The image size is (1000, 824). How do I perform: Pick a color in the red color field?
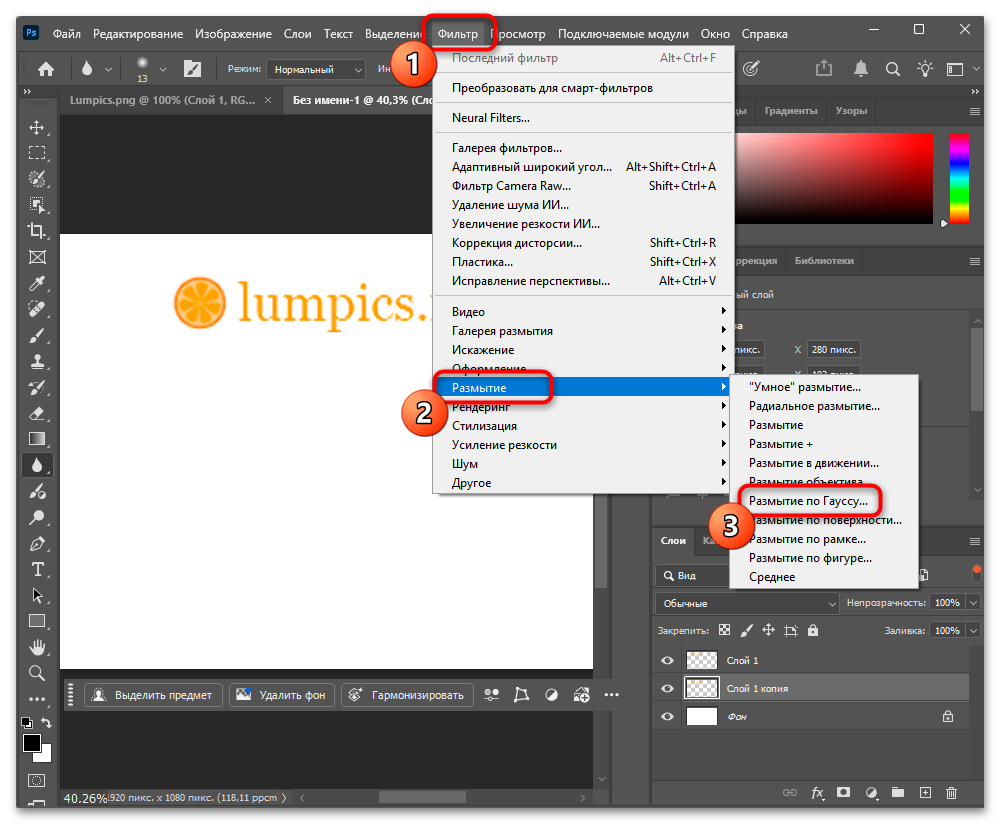point(834,179)
